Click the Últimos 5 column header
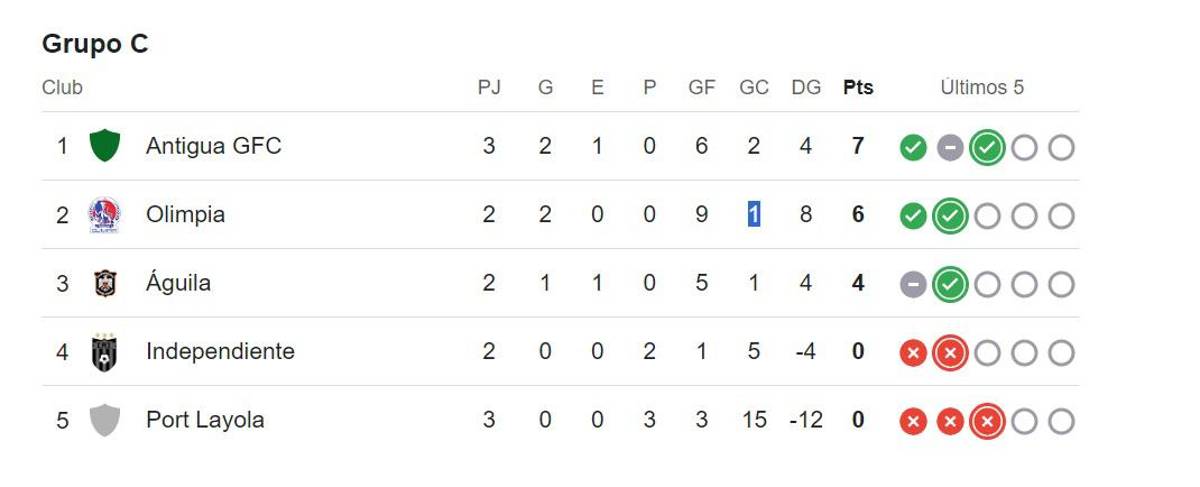Viewport: 1200px width, 487px height. tap(982, 88)
